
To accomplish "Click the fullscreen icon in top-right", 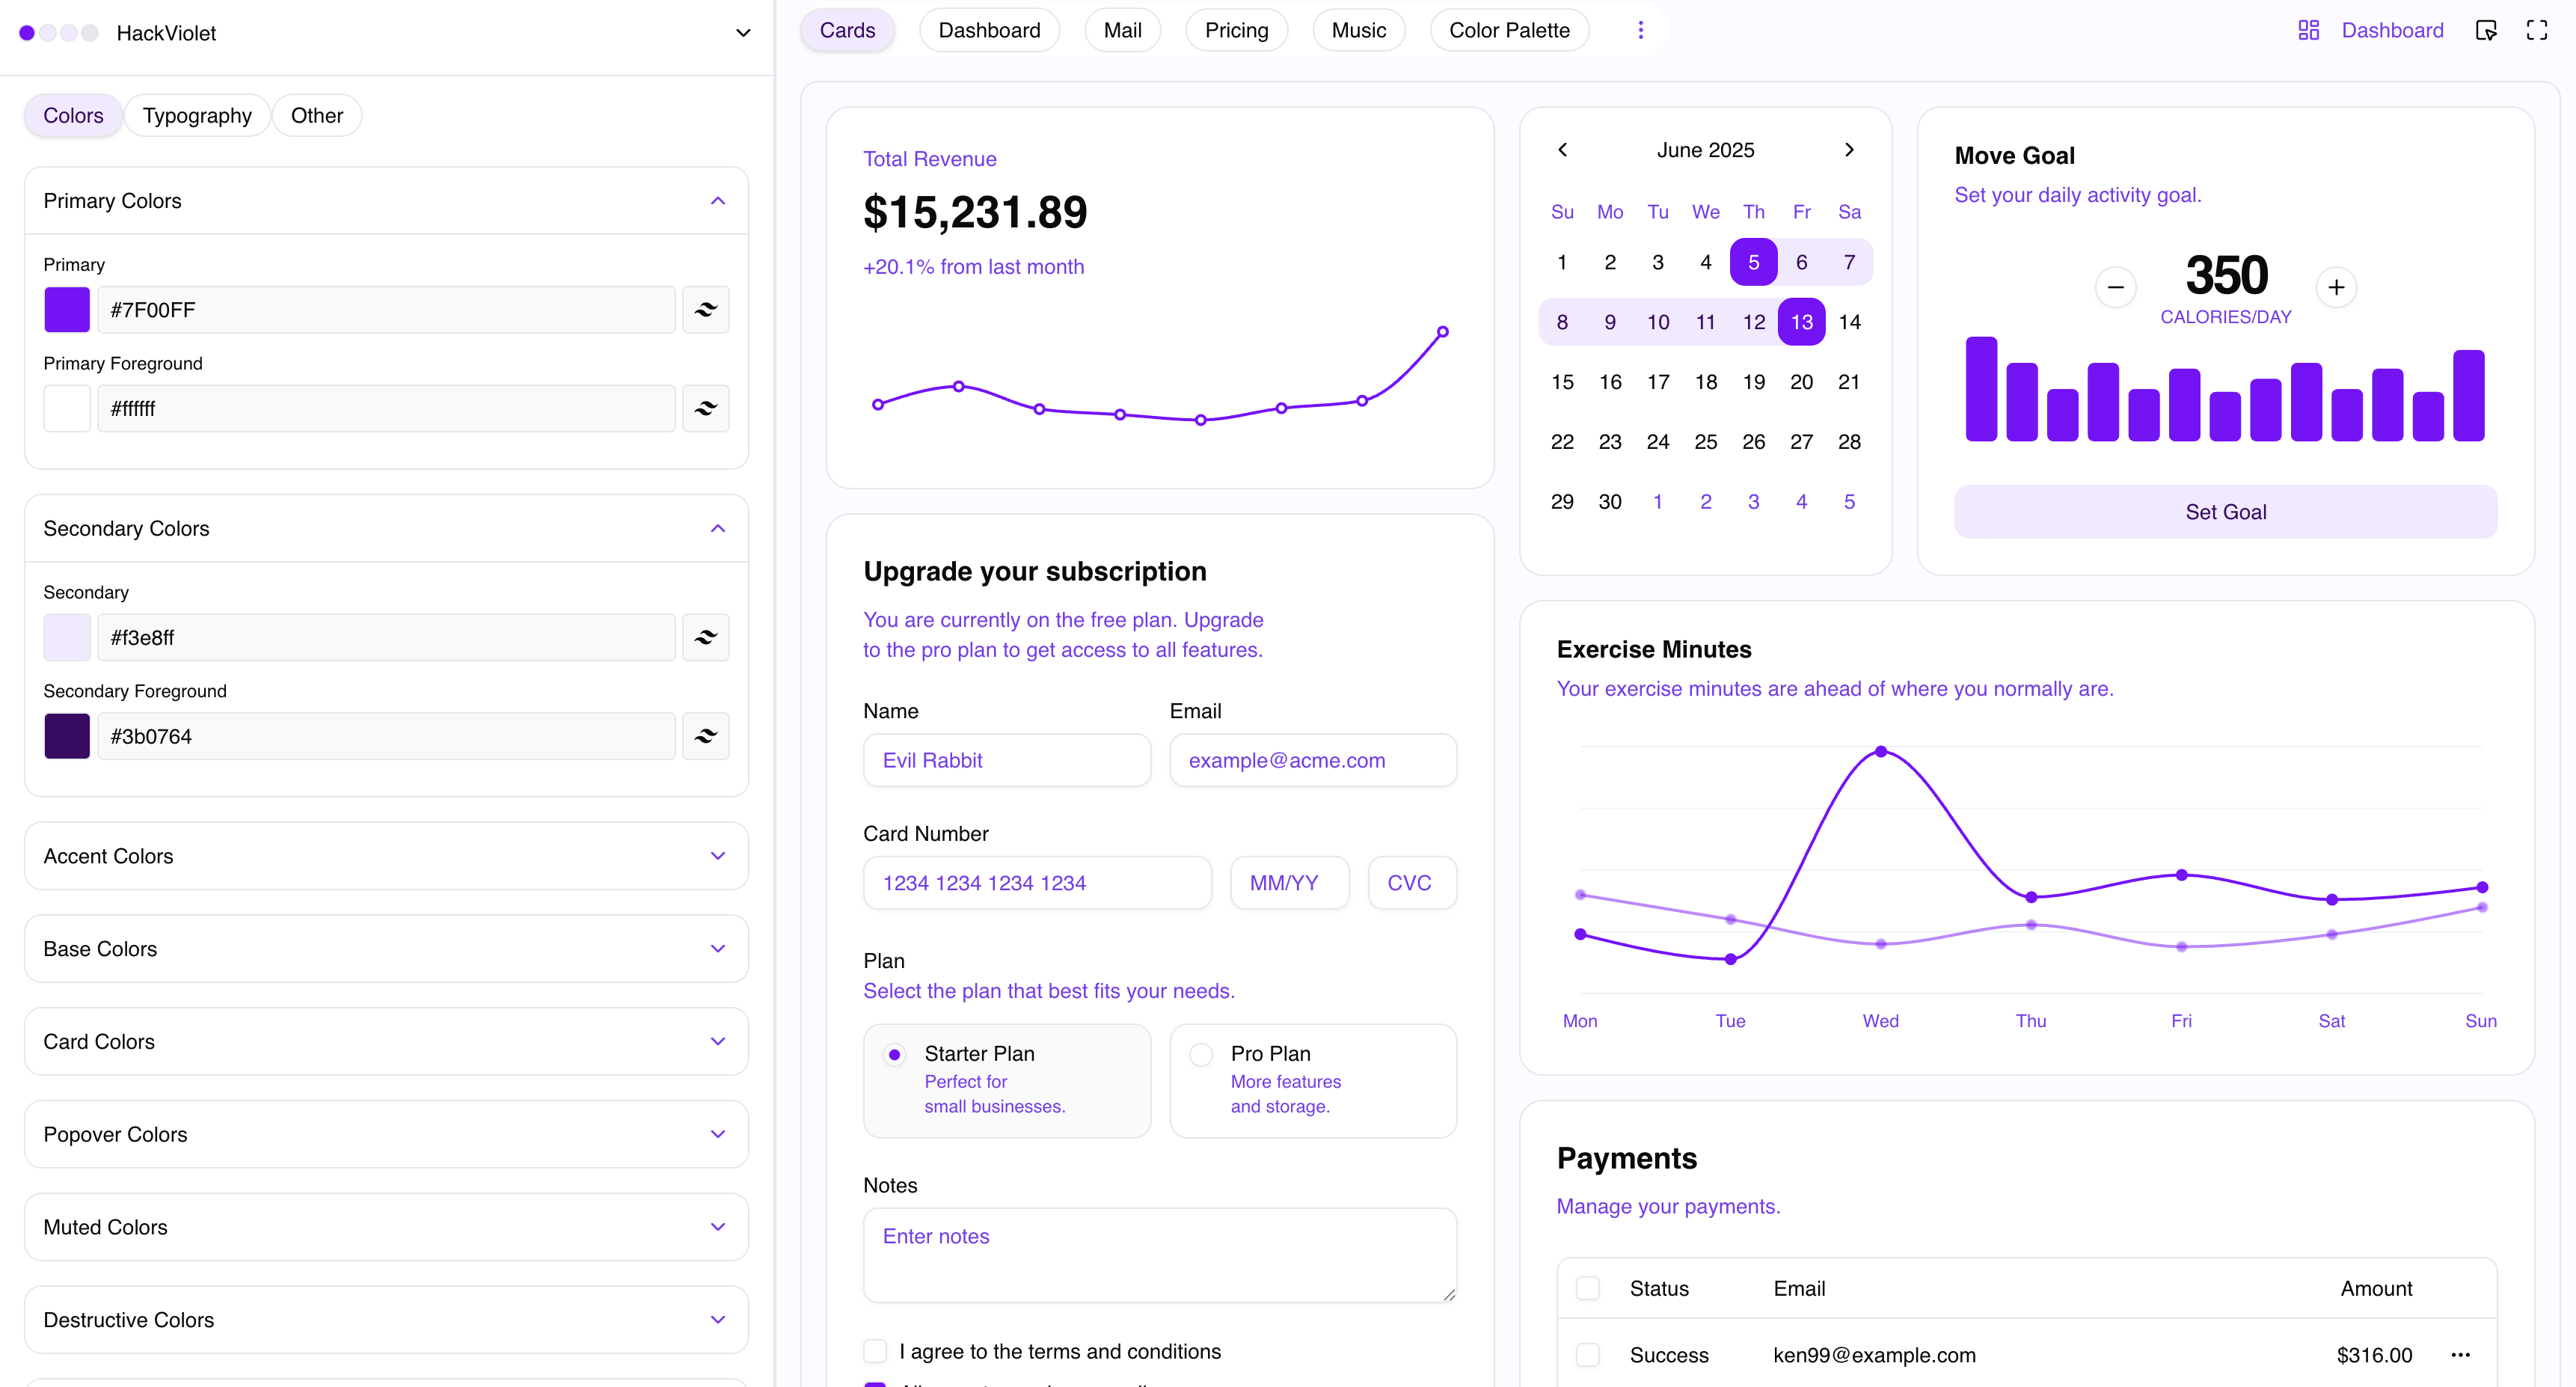I will (2536, 30).
